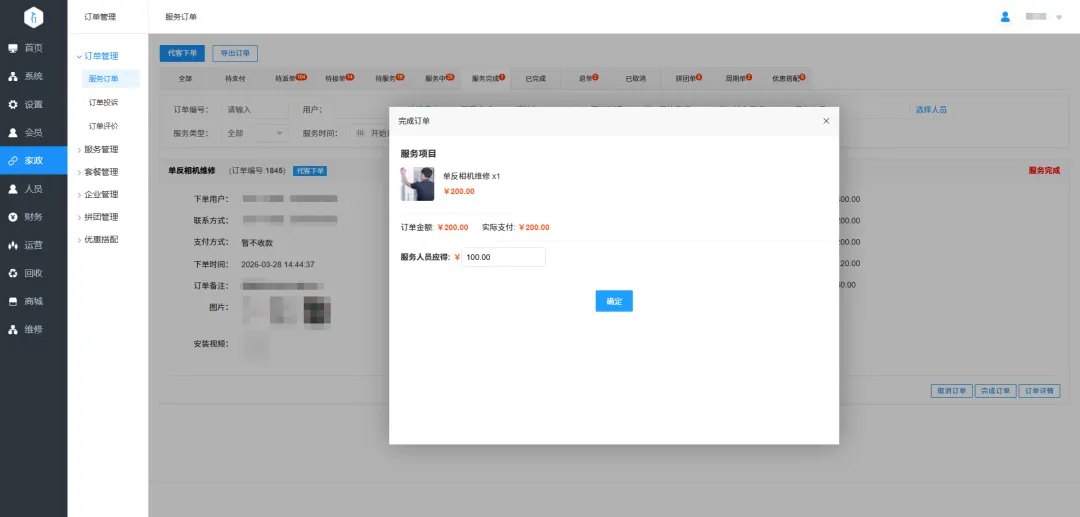
Task: Collapse the 订单管理 menu group
Action: tap(100, 56)
